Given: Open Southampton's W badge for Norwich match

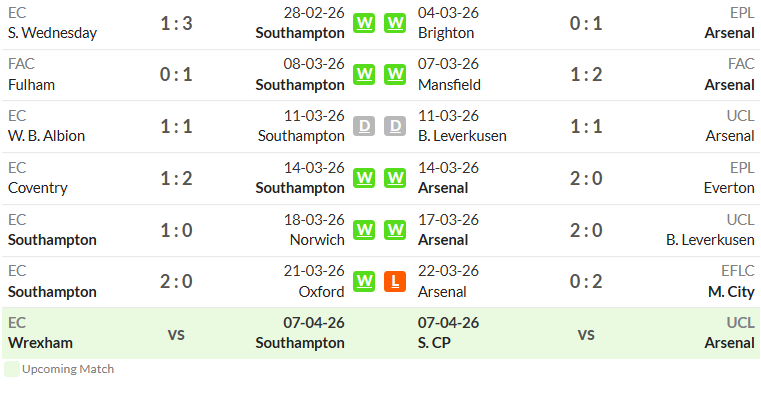Looking at the screenshot, I should pyautogui.click(x=364, y=230).
